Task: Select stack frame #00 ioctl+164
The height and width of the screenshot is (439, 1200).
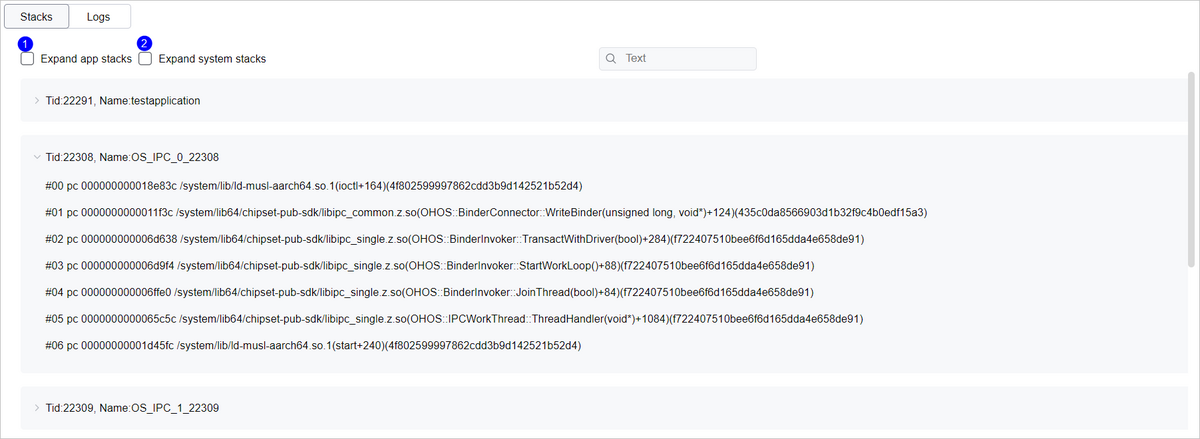Action: point(313,186)
